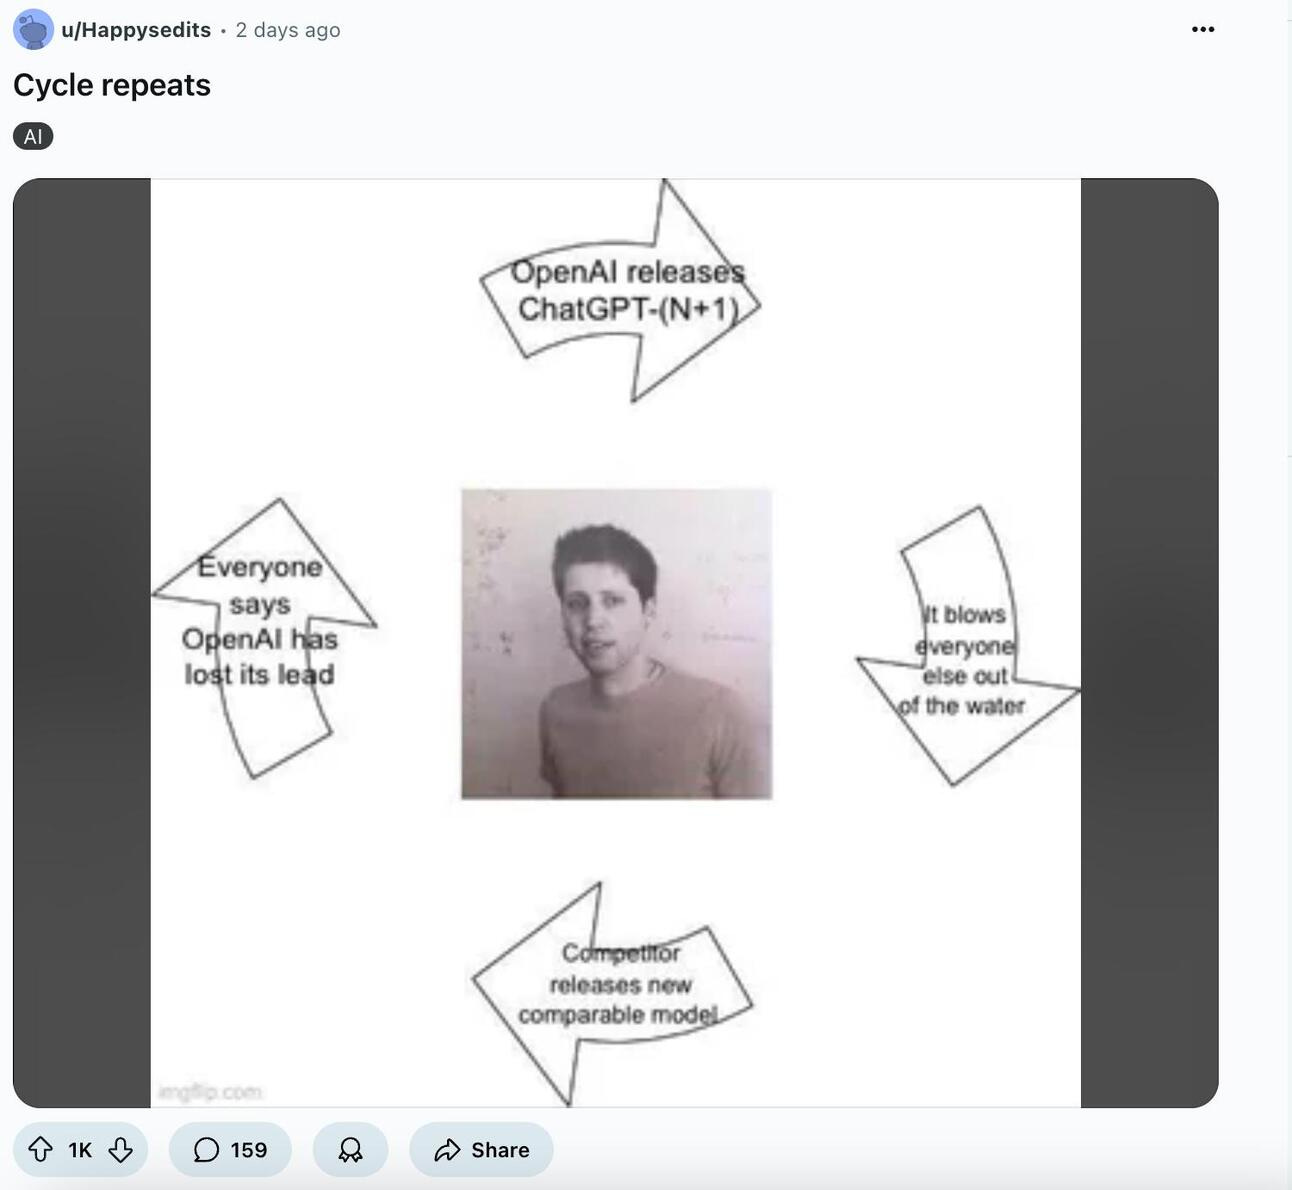This screenshot has height=1190, width=1292.
Task: Open the "Cycle repeats" post title
Action: (112, 85)
